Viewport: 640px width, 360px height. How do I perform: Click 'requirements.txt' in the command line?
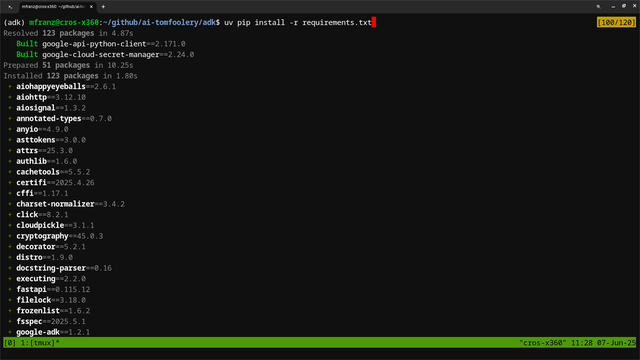coord(337,22)
